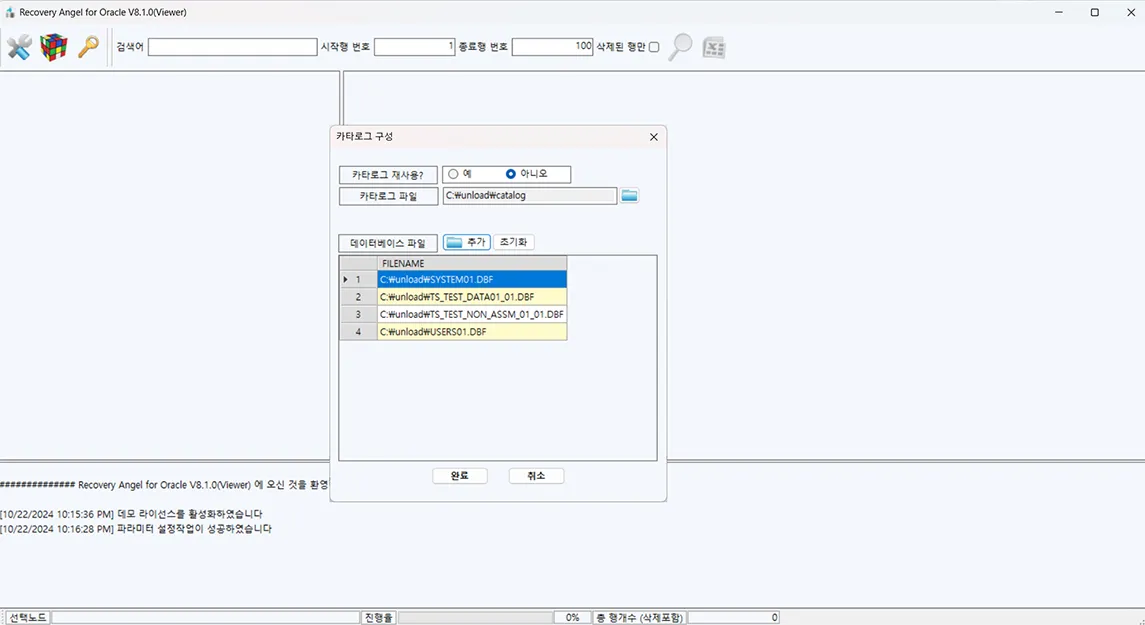The height and width of the screenshot is (625, 1145).
Task: Select row C:\unload\TS_TEST_DATA01_01.DBF
Action: pyautogui.click(x=471, y=297)
